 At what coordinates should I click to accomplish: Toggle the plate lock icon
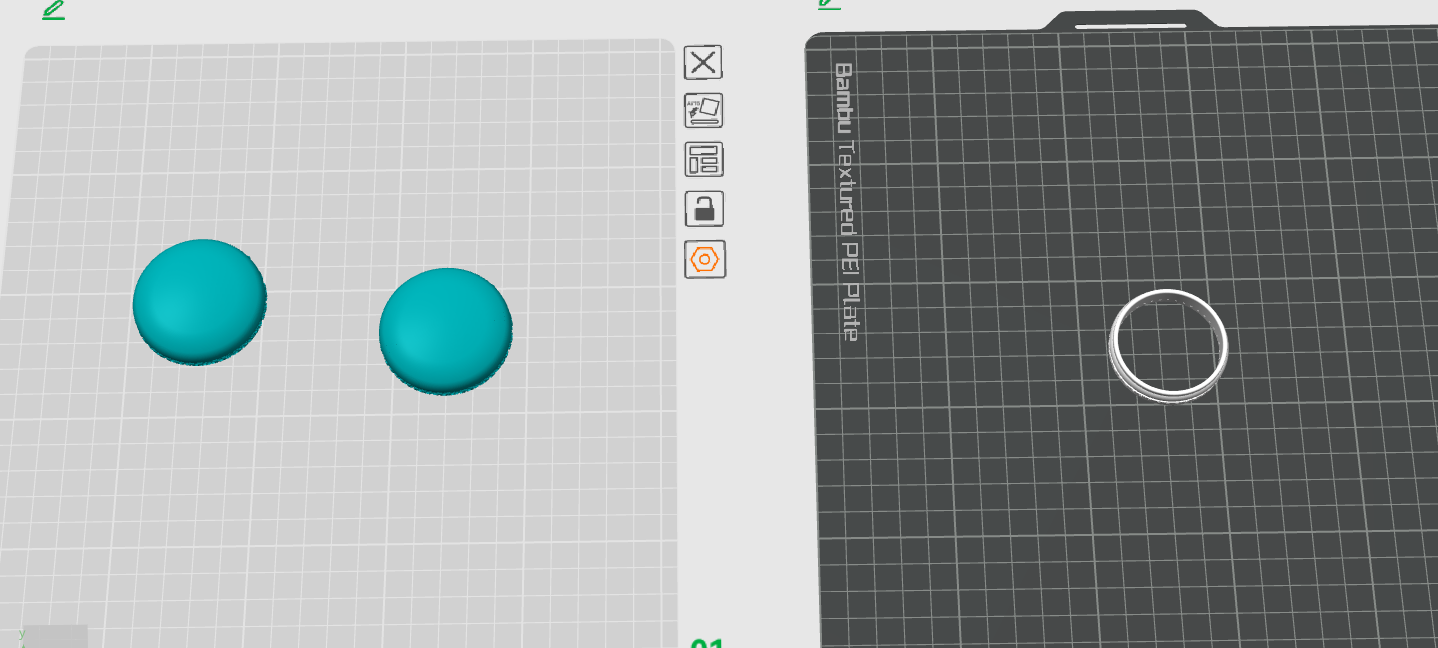(703, 209)
